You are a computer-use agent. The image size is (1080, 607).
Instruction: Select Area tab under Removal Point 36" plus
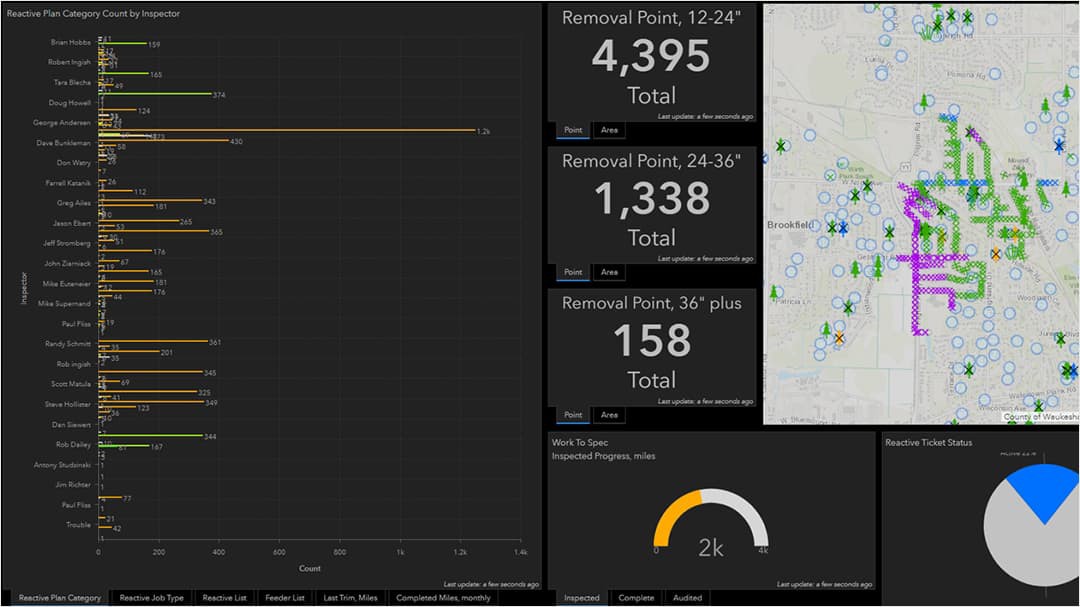coord(609,415)
